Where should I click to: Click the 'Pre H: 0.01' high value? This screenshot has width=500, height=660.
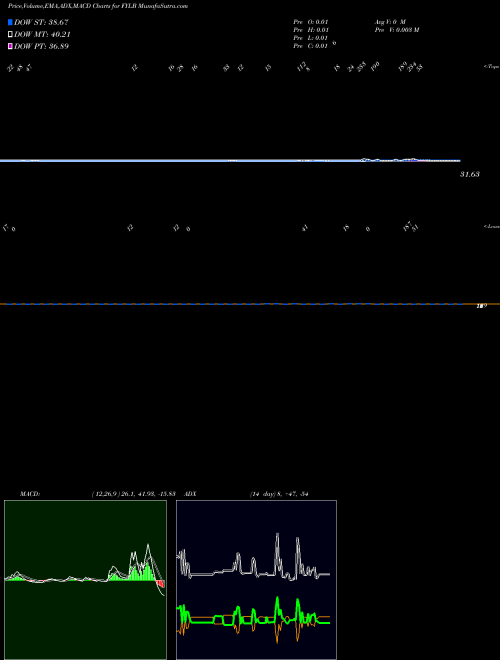coord(311,30)
